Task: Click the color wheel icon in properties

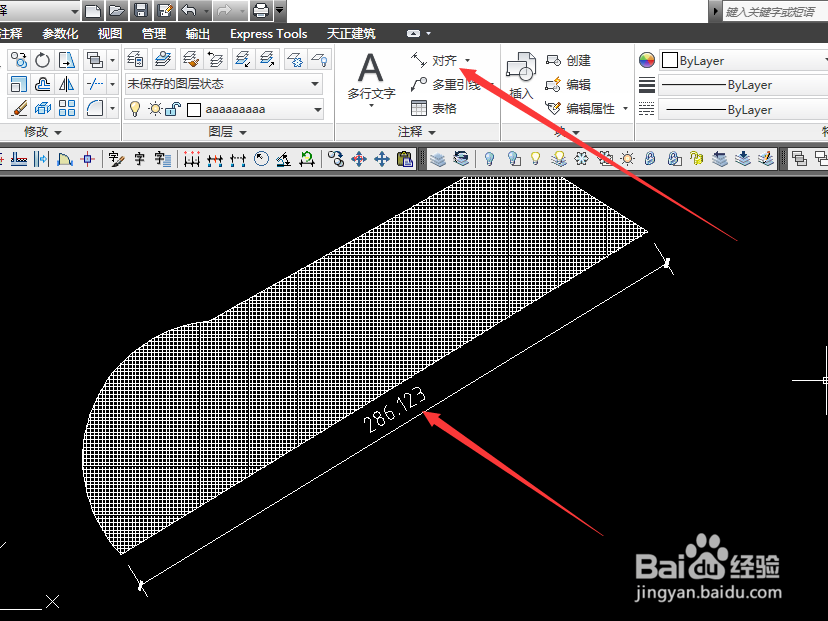Action: click(646, 60)
